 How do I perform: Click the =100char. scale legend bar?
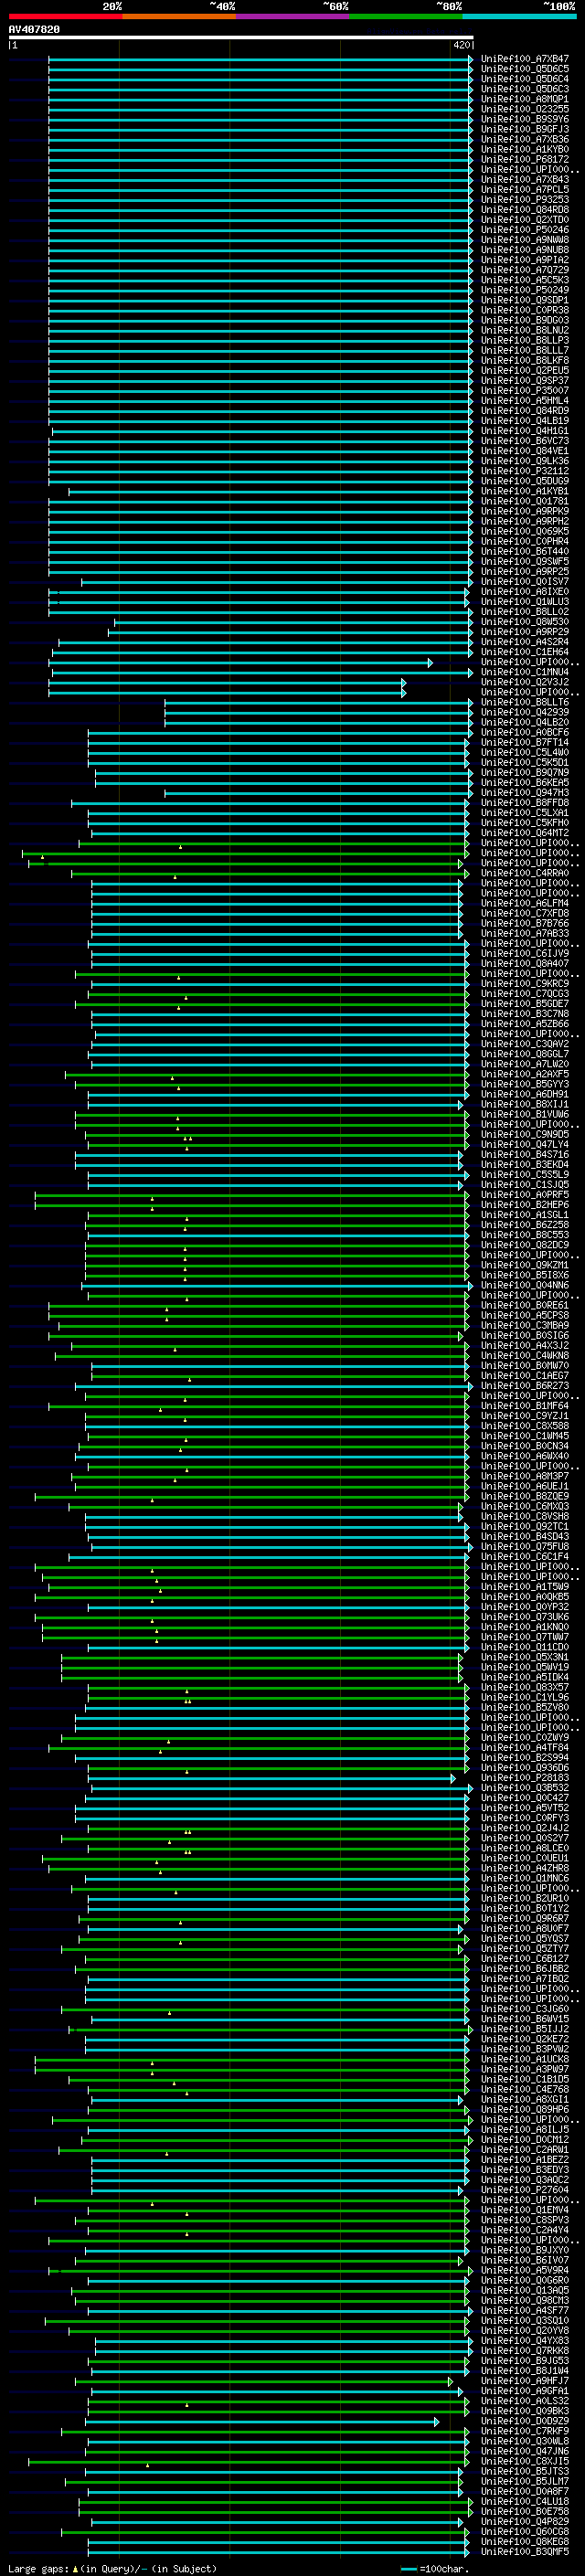[x=408, y=2568]
